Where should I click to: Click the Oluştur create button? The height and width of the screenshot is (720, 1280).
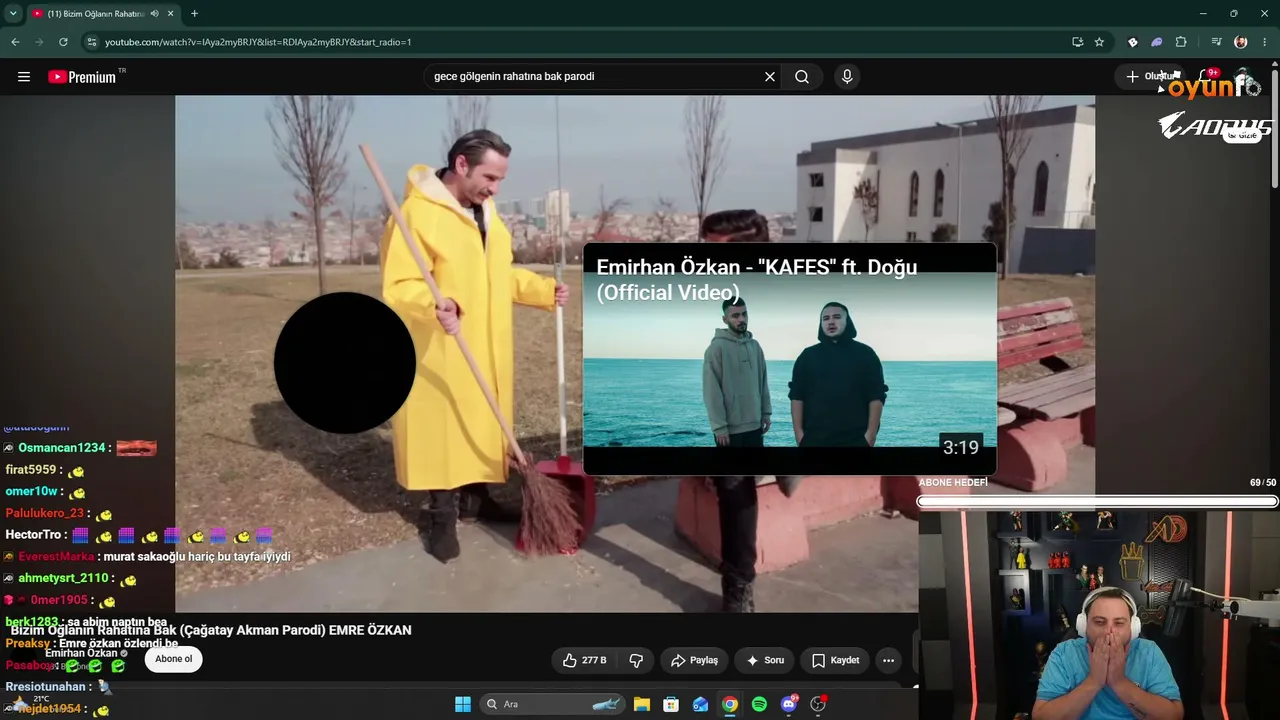point(1152,77)
